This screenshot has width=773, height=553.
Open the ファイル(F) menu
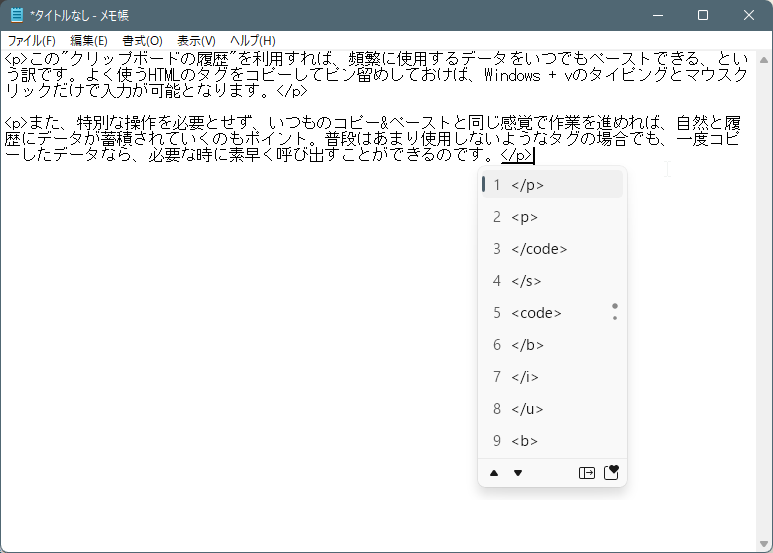(x=31, y=41)
